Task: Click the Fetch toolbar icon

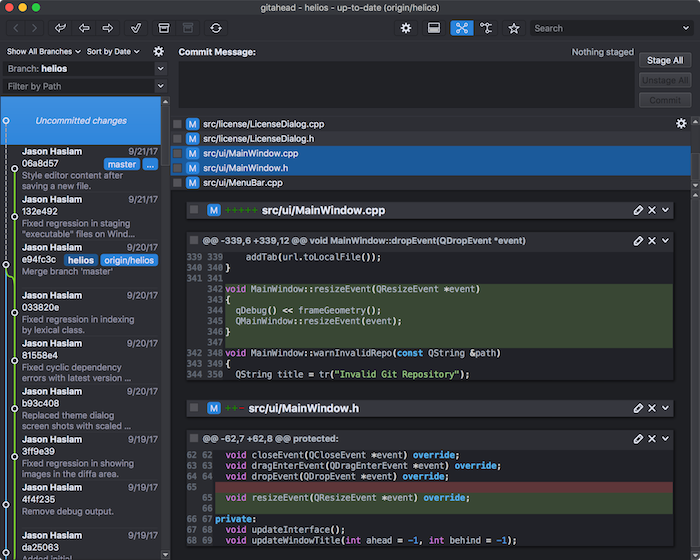Action: click(60, 28)
